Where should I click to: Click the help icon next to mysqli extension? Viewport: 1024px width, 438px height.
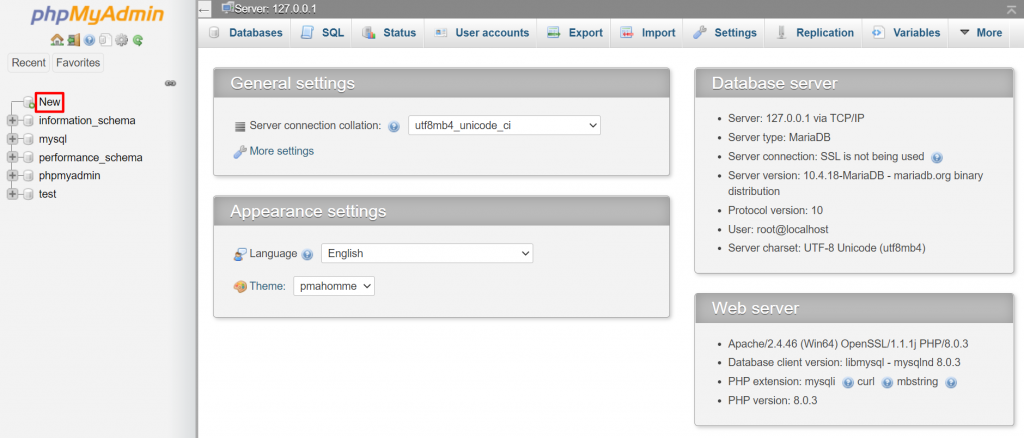pyautogui.click(x=847, y=382)
